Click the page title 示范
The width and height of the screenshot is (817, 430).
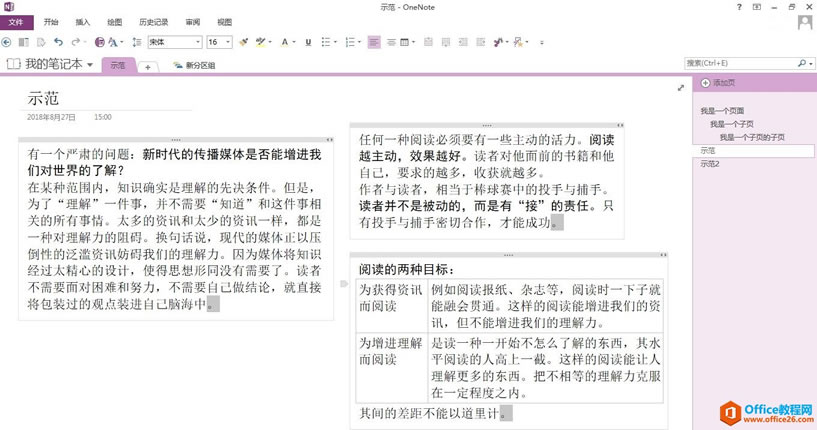[43, 98]
